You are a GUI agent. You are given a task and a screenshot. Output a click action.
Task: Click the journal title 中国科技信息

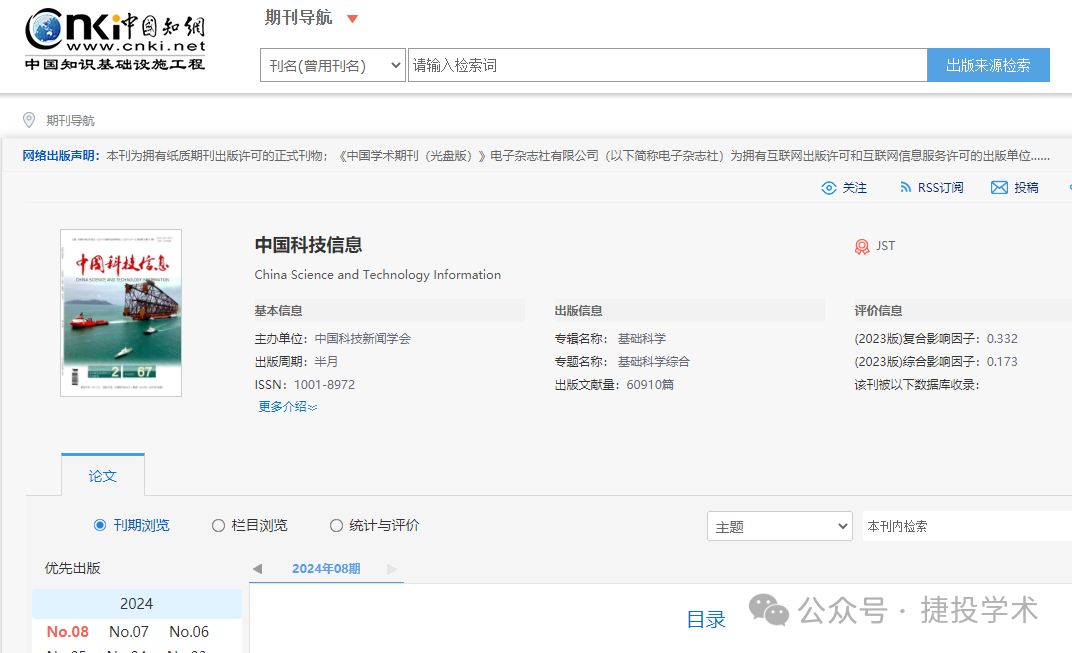[308, 245]
